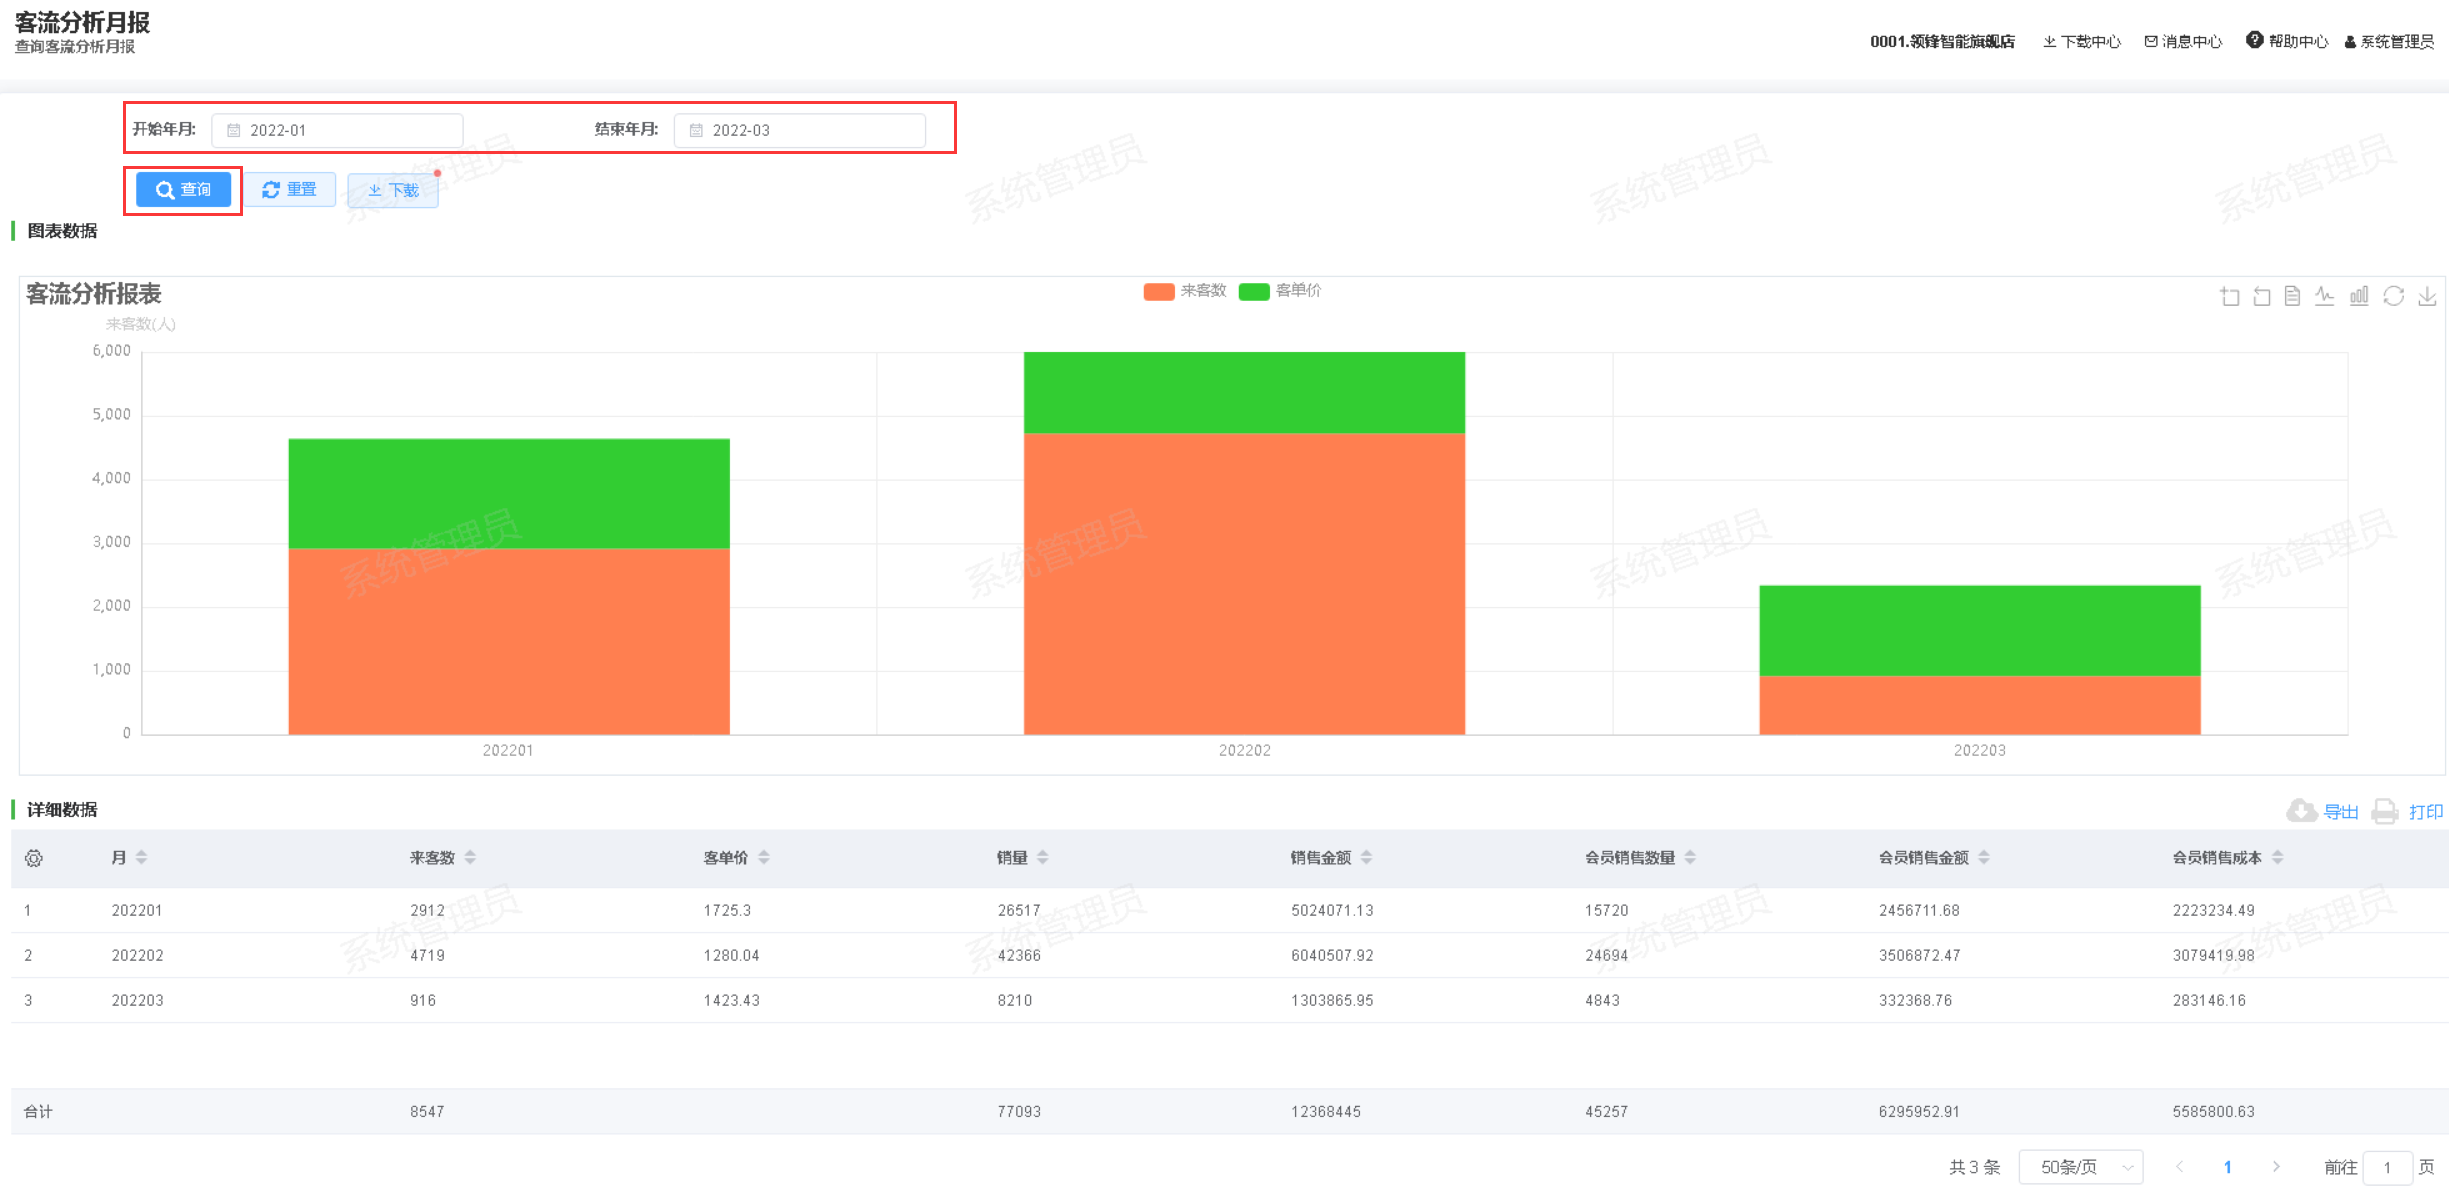Image resolution: width=2449 pixels, height=1190 pixels.
Task: Click the blue 查询 button
Action: pos(183,190)
